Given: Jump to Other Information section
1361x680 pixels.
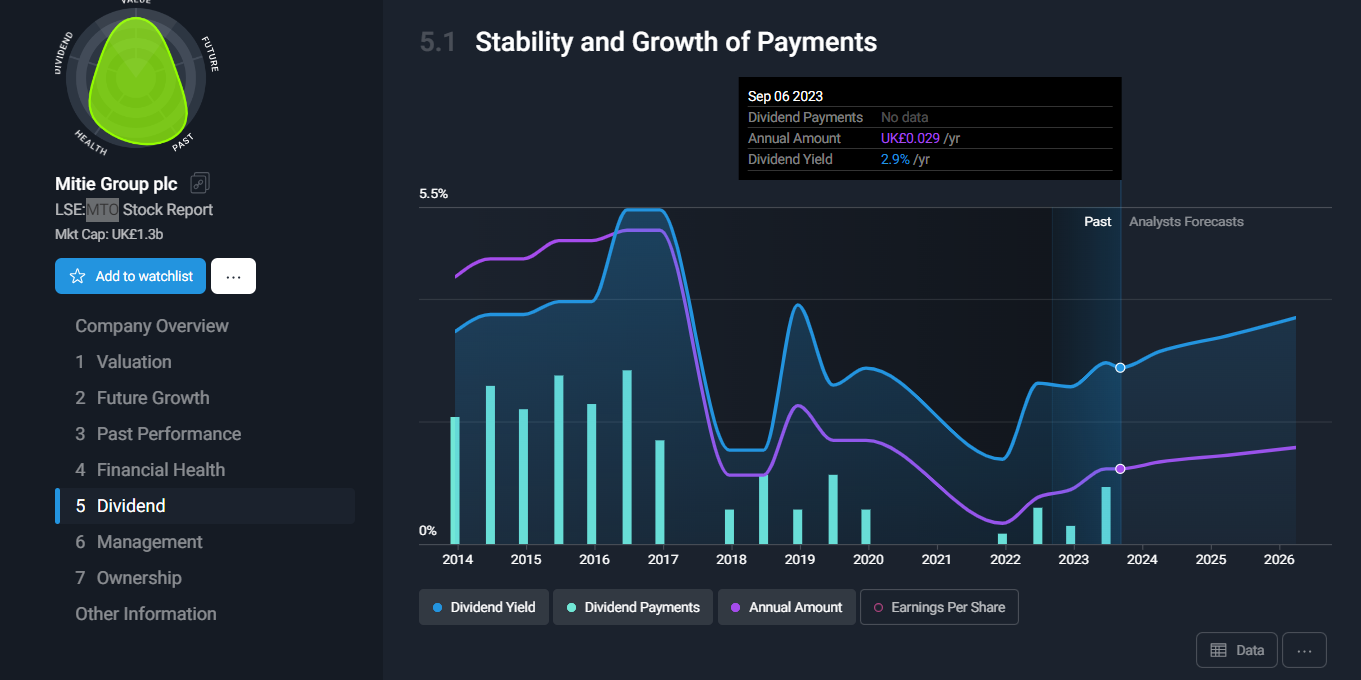Looking at the screenshot, I should (146, 614).
